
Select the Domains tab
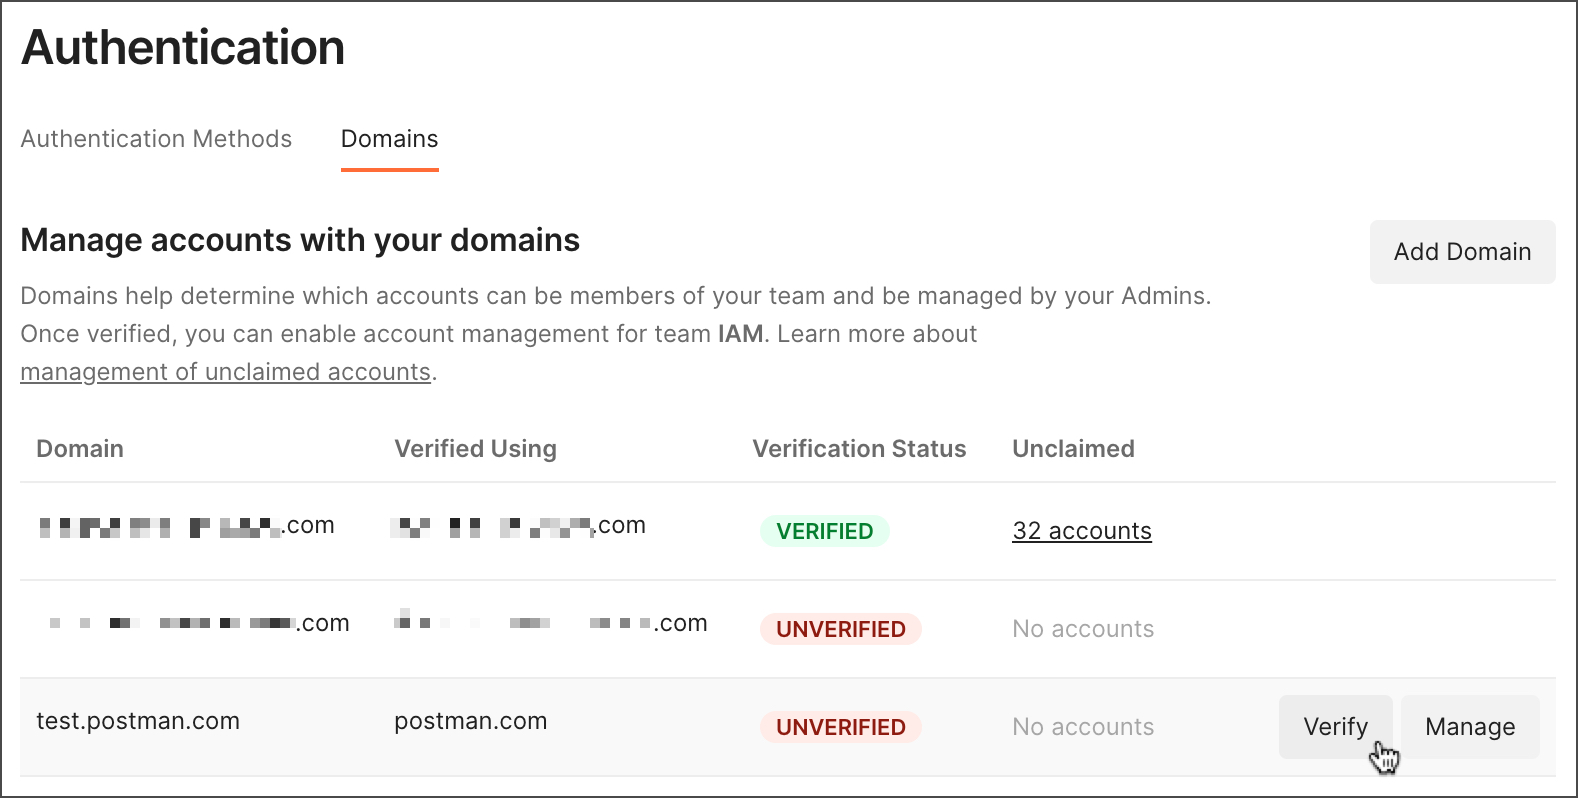click(389, 139)
